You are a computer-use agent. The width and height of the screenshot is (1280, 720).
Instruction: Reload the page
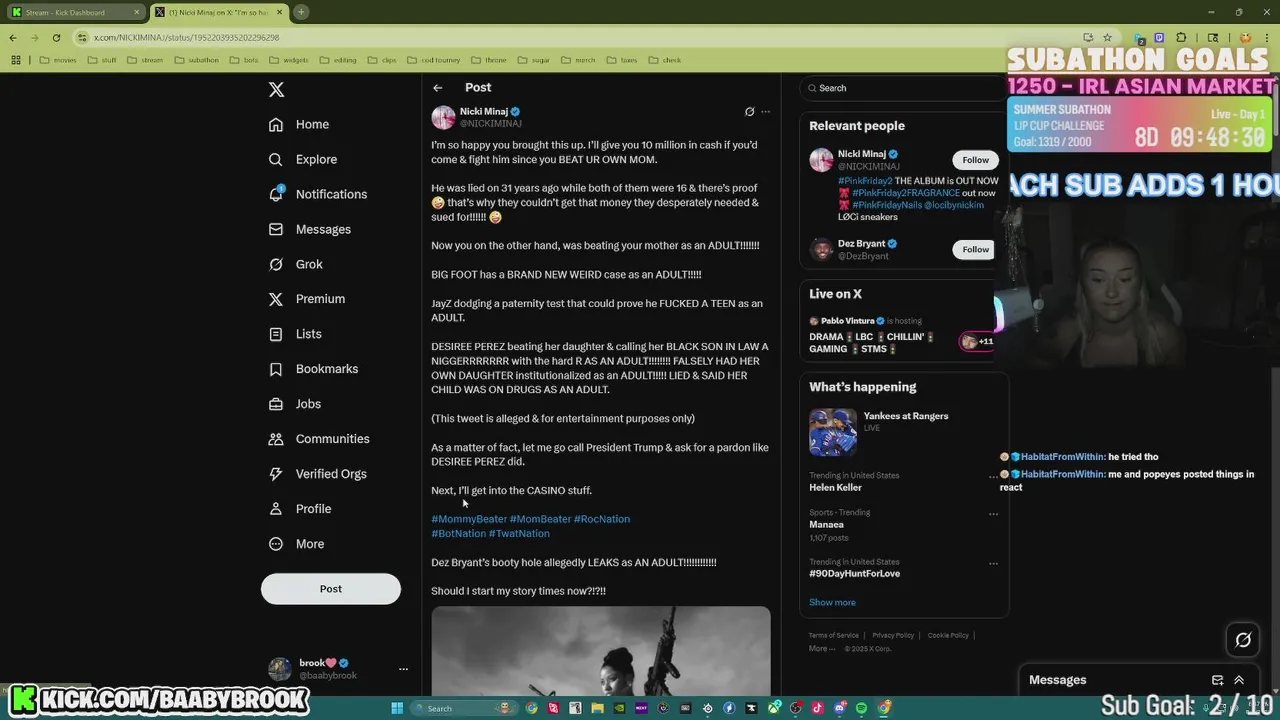pos(56,37)
